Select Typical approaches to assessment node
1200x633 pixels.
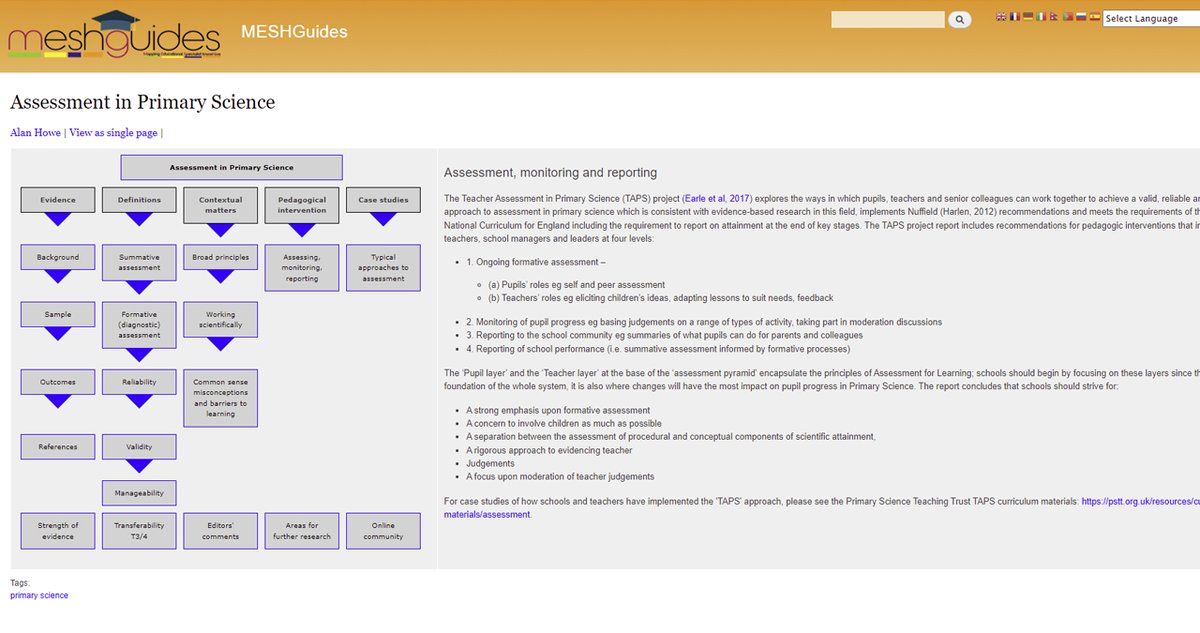coord(383,268)
